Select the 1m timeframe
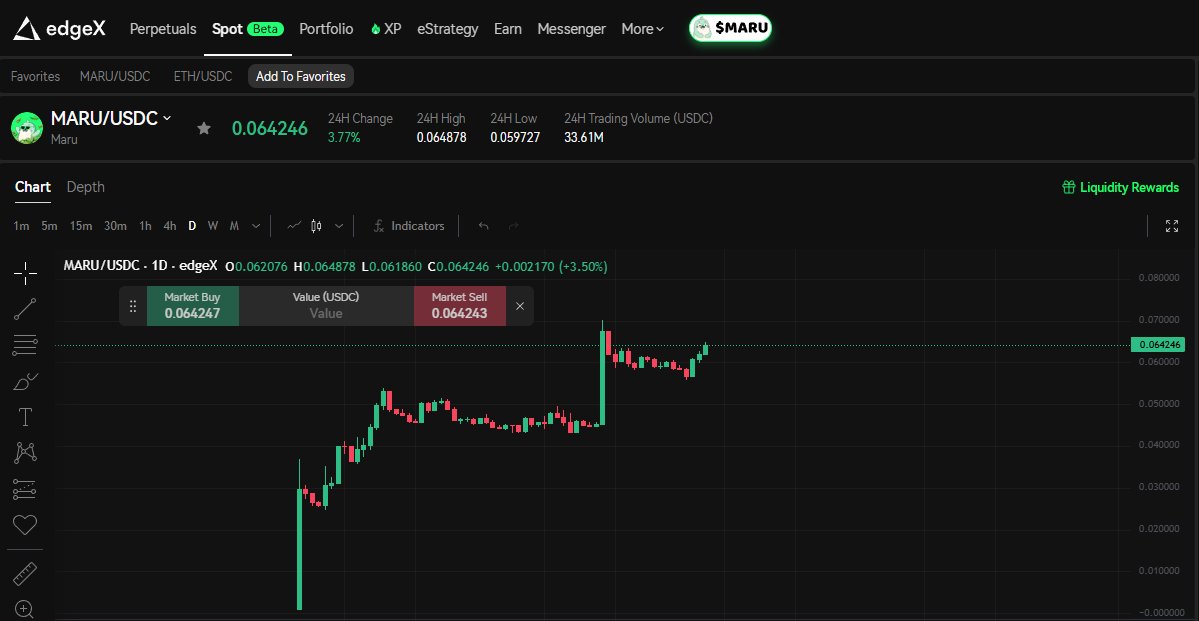Viewport: 1199px width, 621px height. click(x=21, y=226)
